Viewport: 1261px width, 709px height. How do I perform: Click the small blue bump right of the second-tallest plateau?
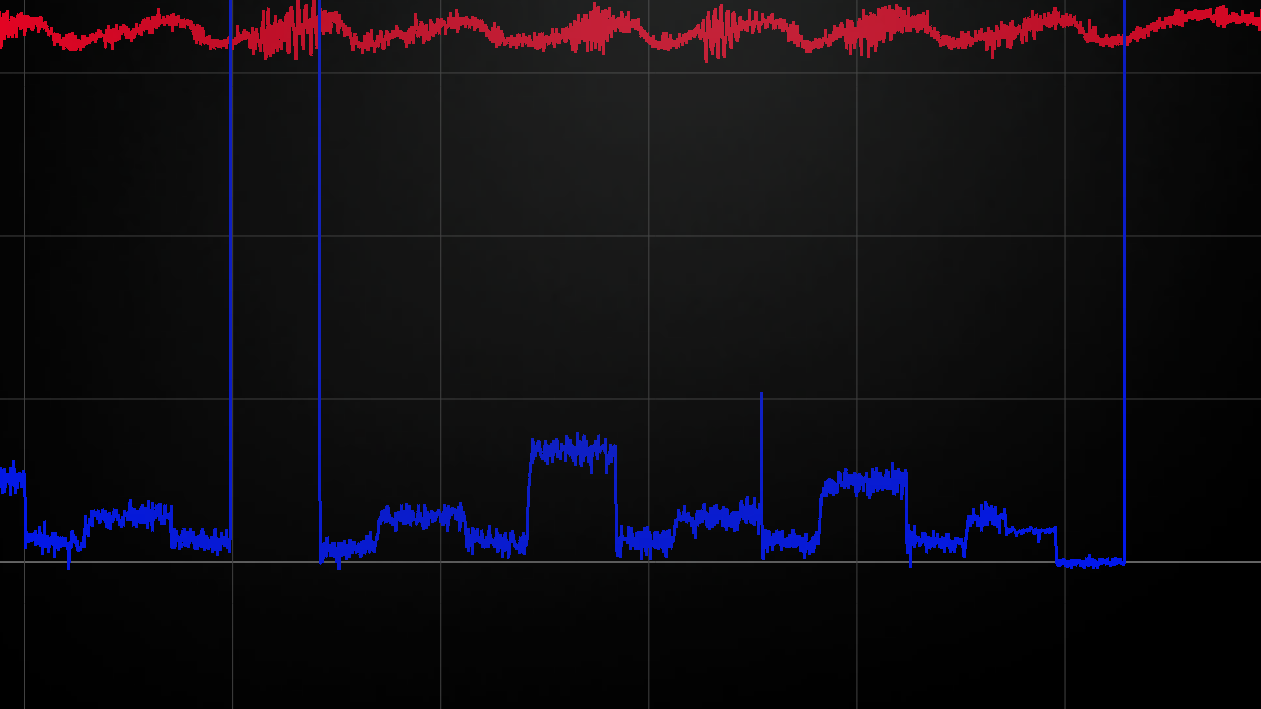click(x=986, y=517)
